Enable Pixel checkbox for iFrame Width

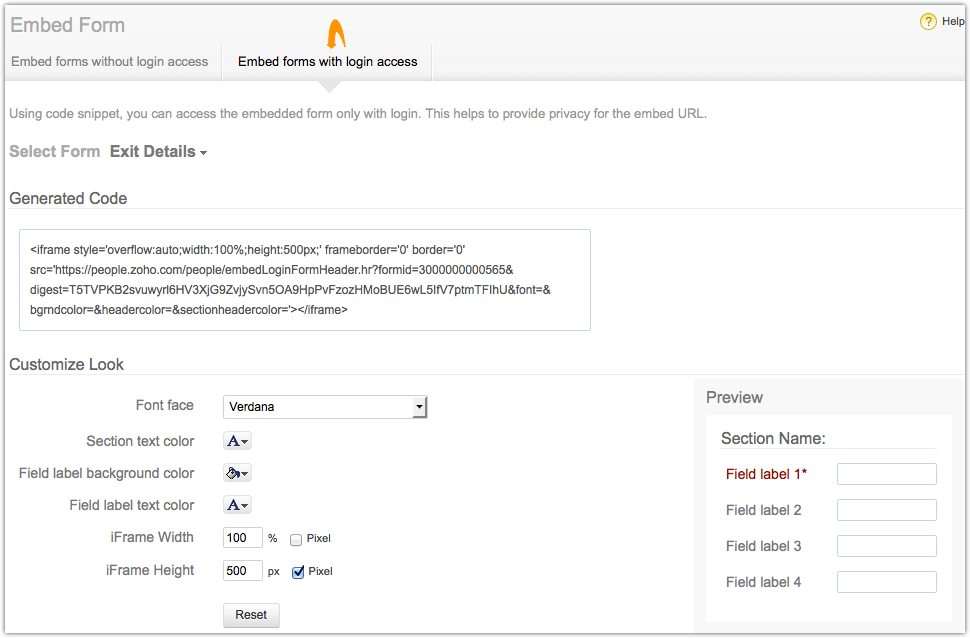[x=296, y=539]
